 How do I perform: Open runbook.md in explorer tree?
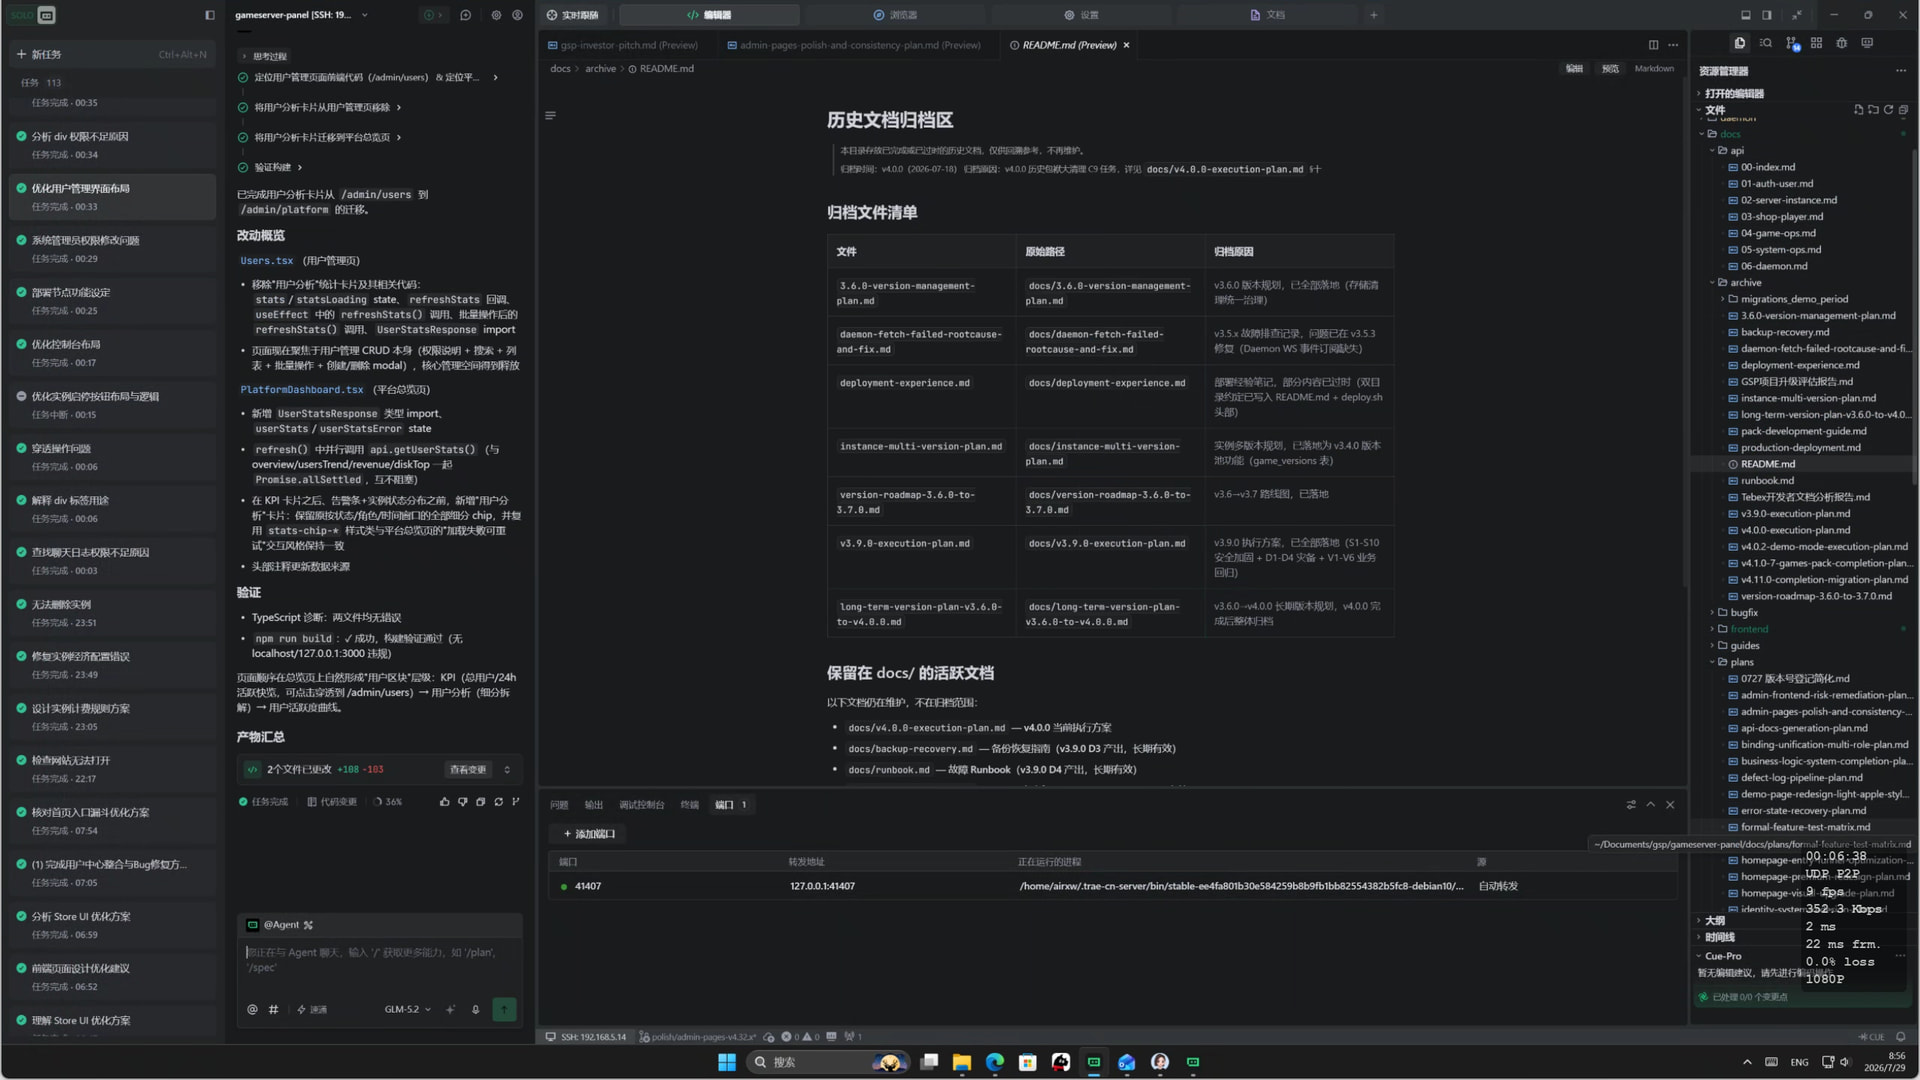point(1767,481)
